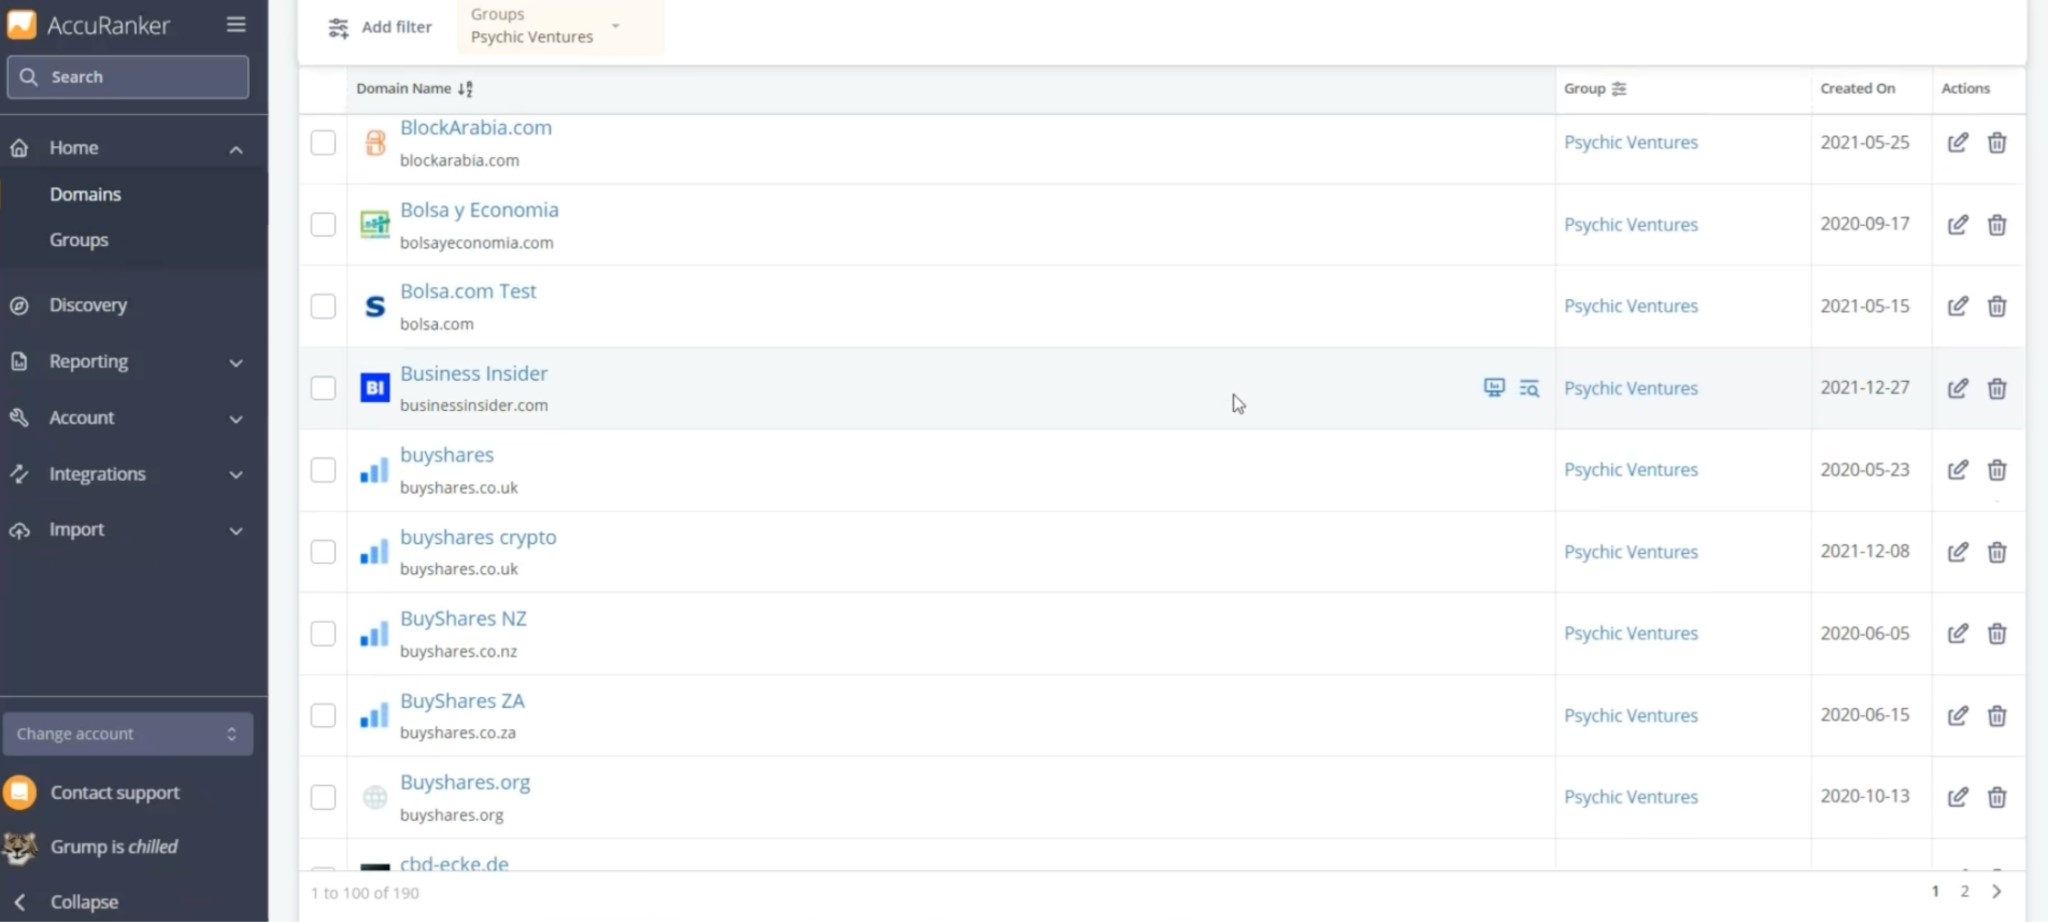Edit the Bolsa y Economia domain
The image size is (2048, 922).
pos(1957,224)
